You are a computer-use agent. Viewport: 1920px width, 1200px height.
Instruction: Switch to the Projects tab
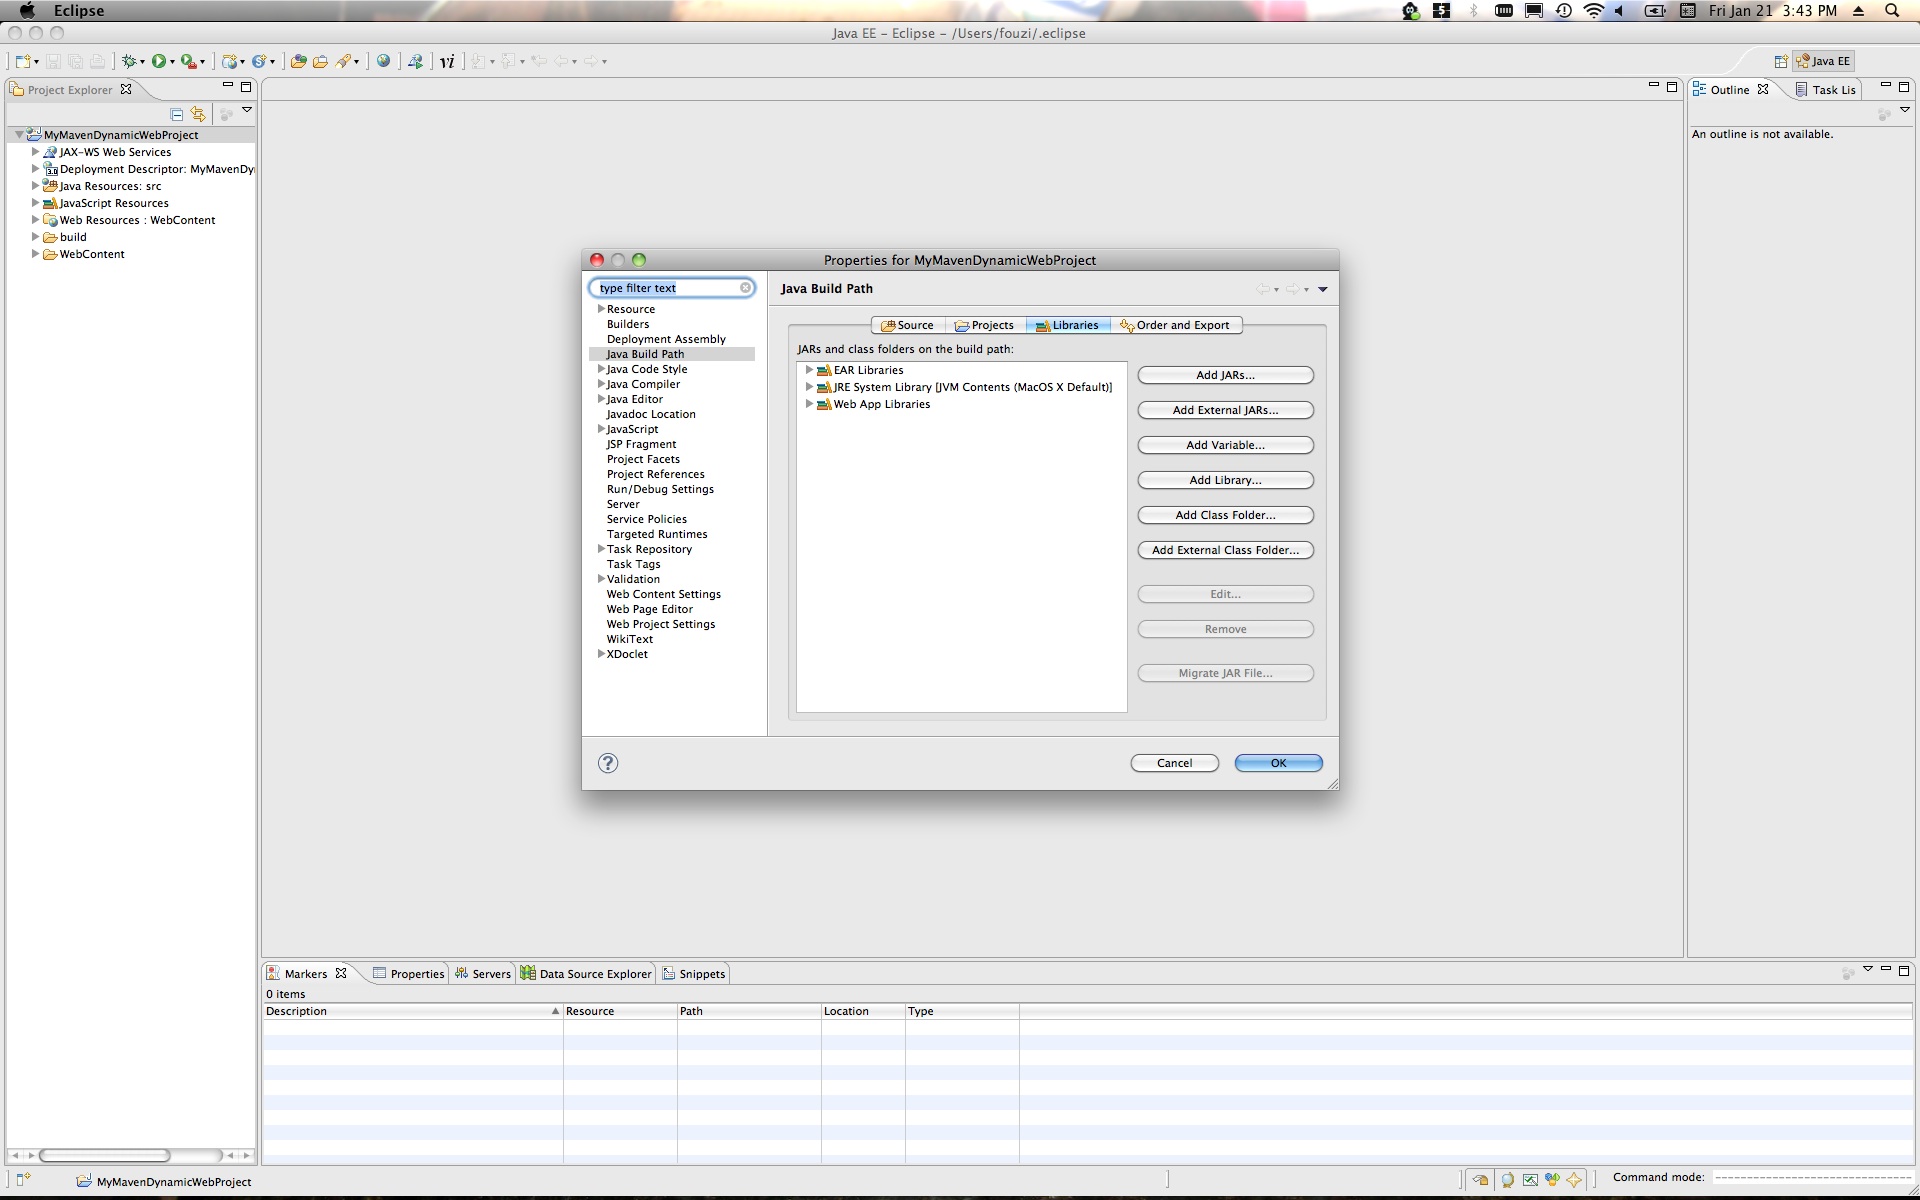pos(984,325)
